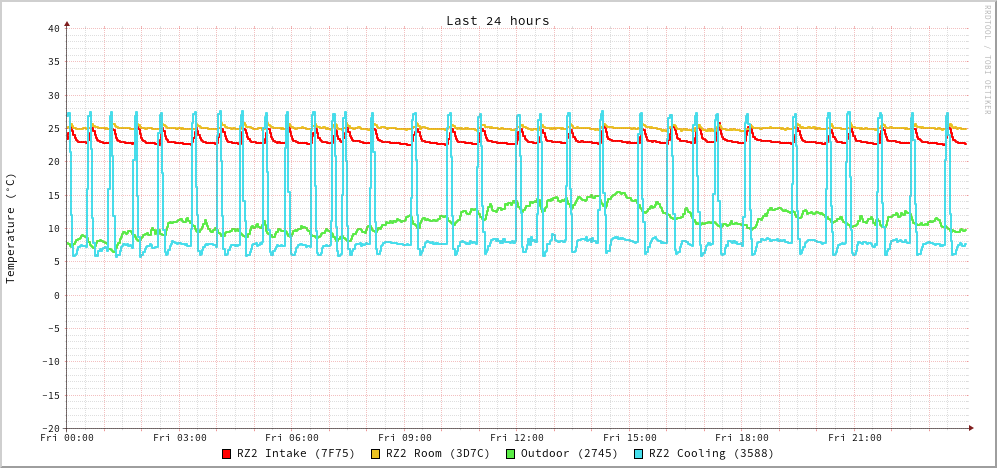Image resolution: width=997 pixels, height=468 pixels.
Task: Click the cyan RZ2 Cooling legend swatch
Action: pos(638,454)
